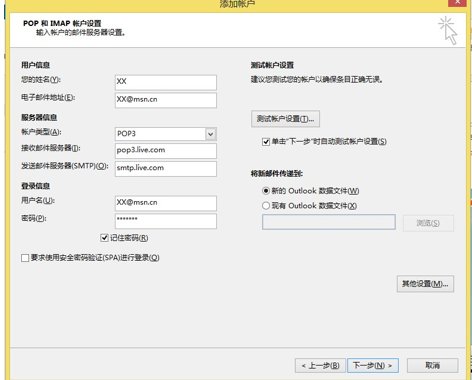Click the 您的姓名 name input field
Viewport: 472px width, 380px height.
[166, 82]
